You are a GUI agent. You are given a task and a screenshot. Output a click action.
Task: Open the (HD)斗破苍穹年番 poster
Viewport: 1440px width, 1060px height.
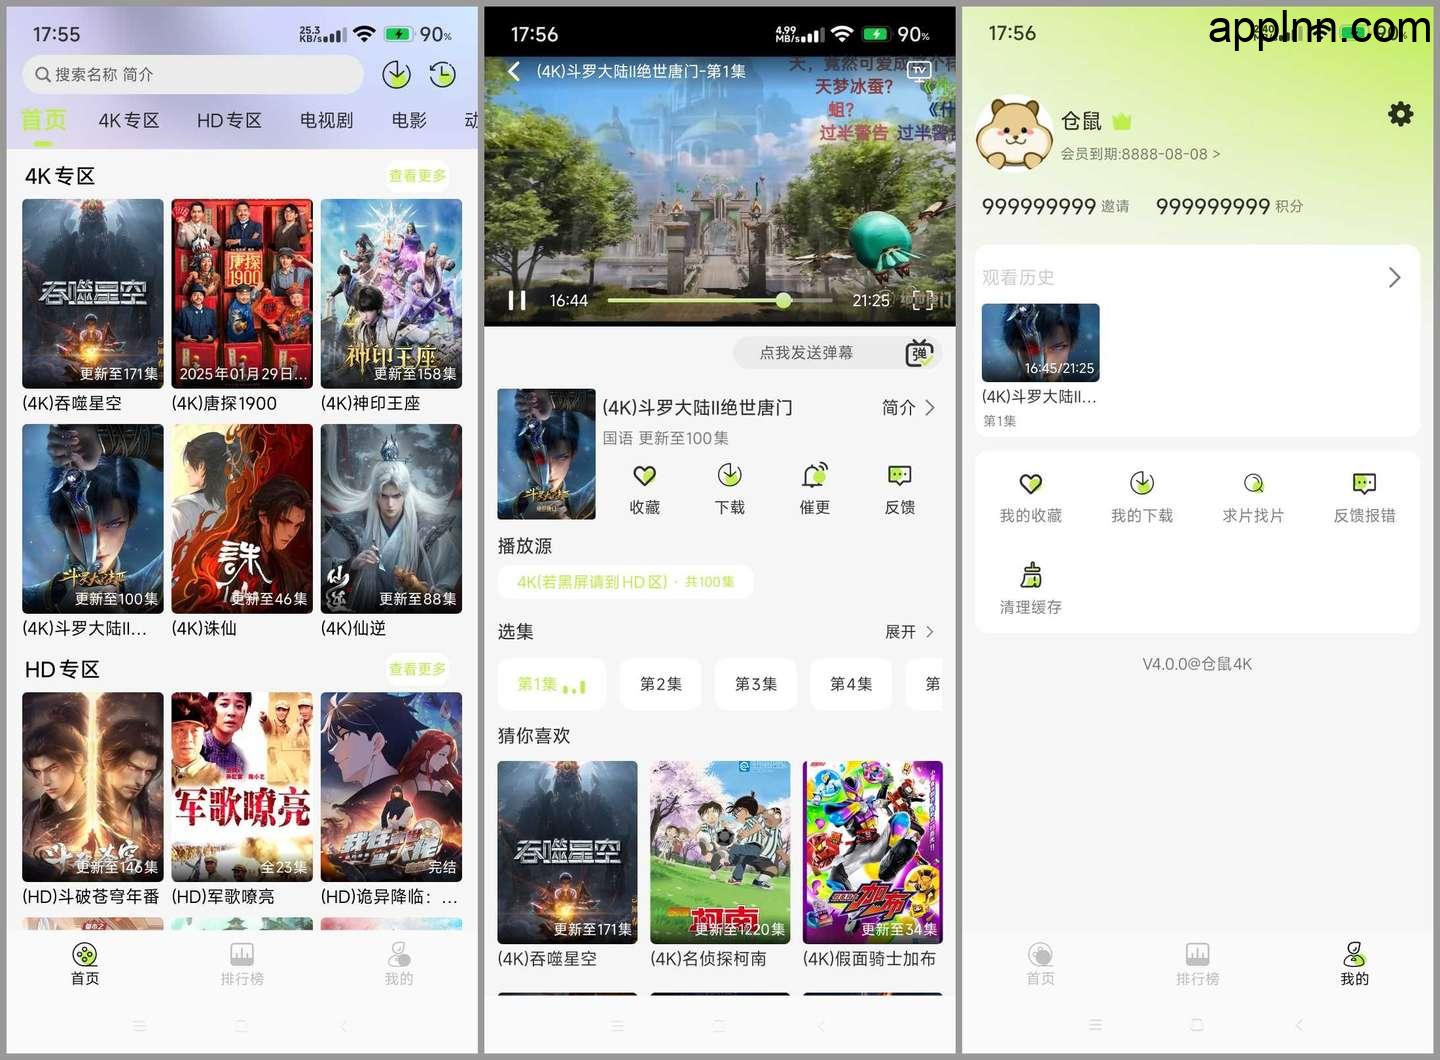(x=93, y=787)
